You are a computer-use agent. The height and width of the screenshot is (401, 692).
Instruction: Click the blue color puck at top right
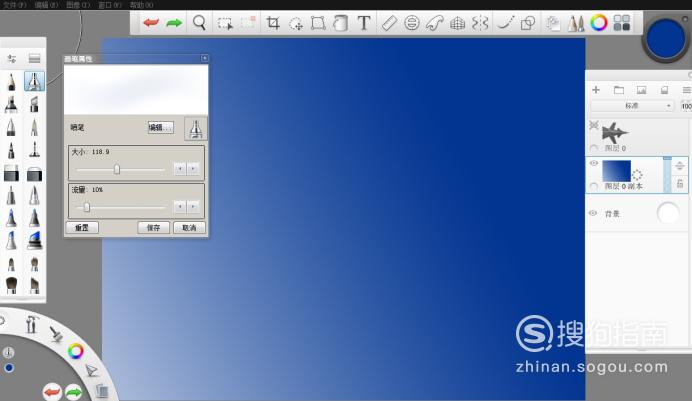pyautogui.click(x=666, y=39)
